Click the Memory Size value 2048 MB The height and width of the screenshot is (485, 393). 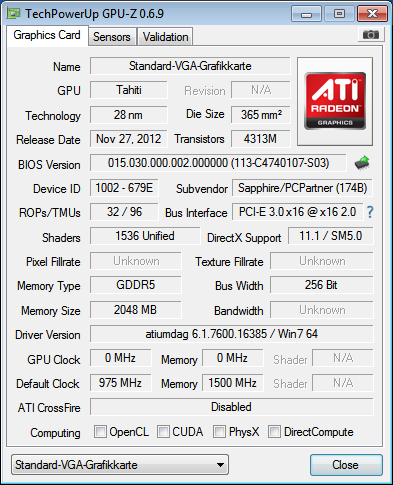point(136,310)
